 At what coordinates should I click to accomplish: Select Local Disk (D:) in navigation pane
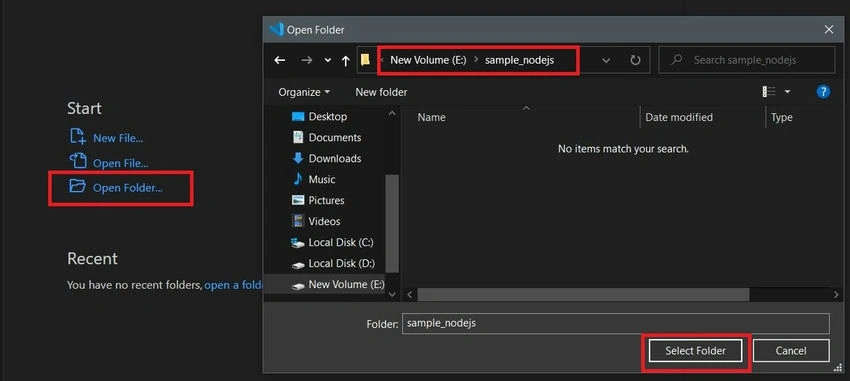pos(333,263)
